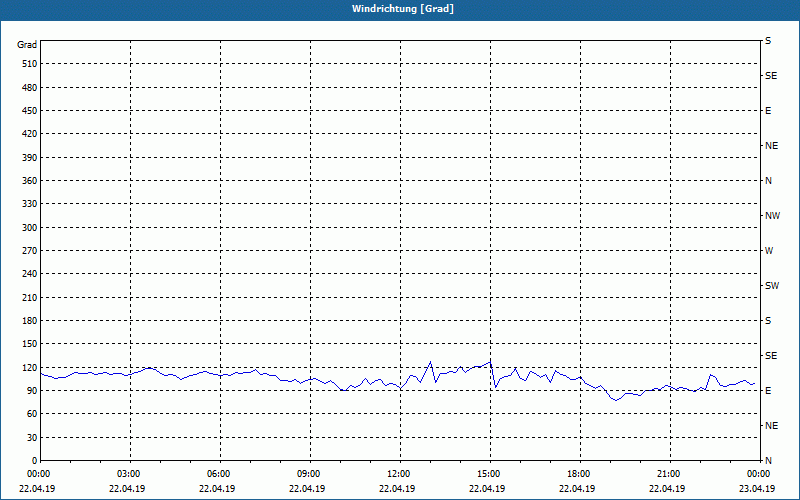Select the 300 value on the degree axis

29,228
